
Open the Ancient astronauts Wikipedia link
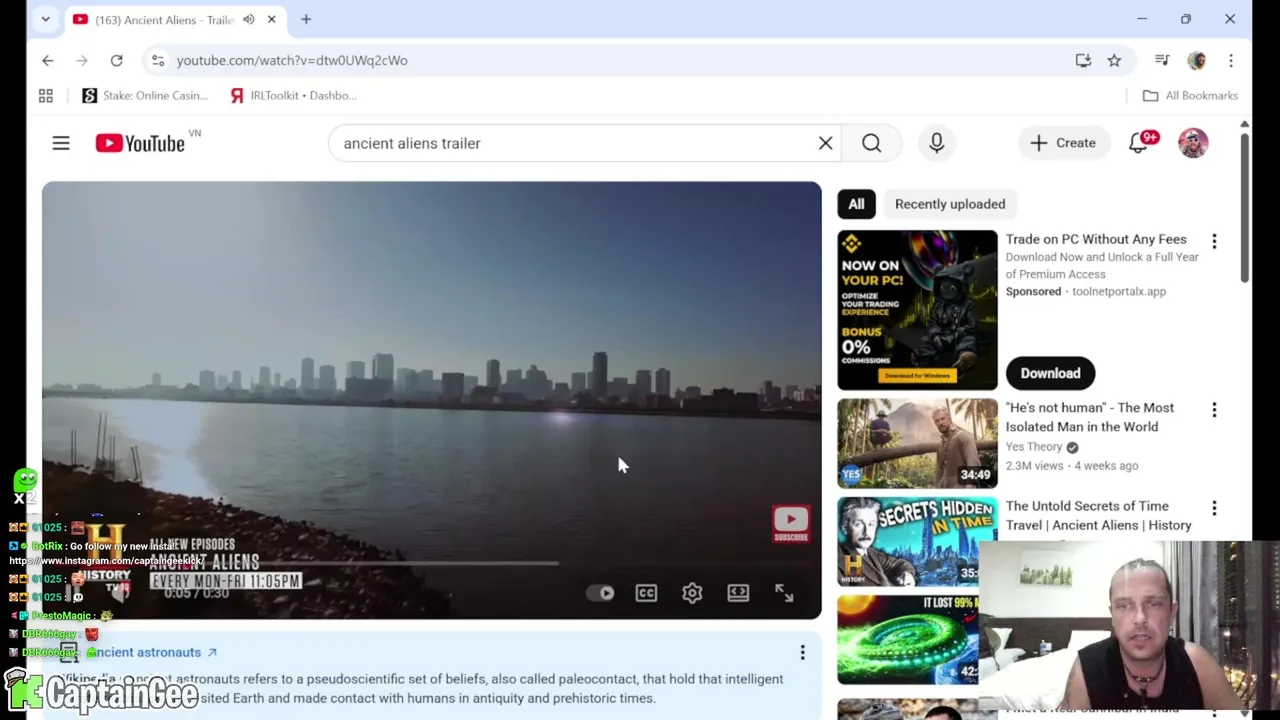pyautogui.click(x=151, y=652)
